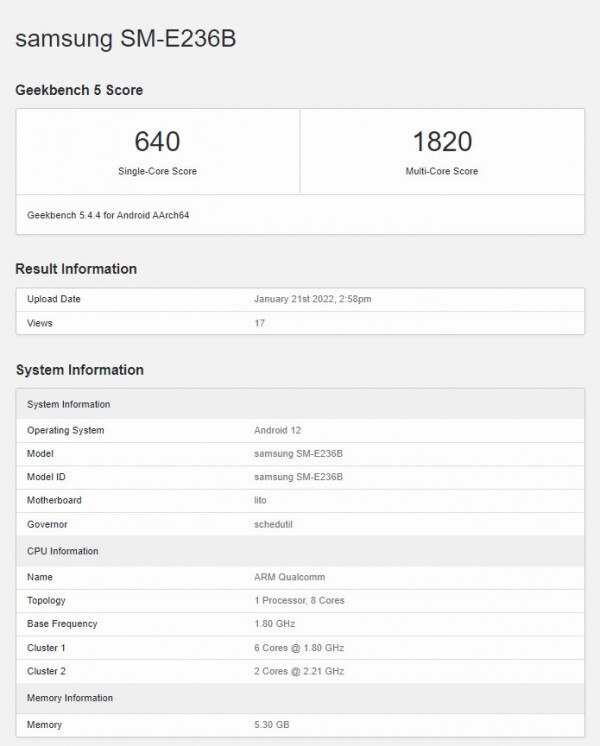The image size is (600, 746).
Task: Click Geekbench 5.4.4 for Android AArch64 text
Action: (x=108, y=215)
